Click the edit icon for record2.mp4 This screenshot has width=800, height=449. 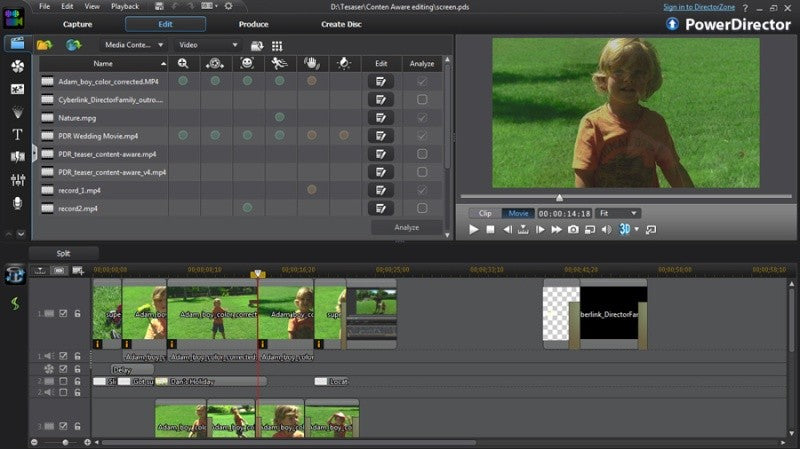(381, 208)
